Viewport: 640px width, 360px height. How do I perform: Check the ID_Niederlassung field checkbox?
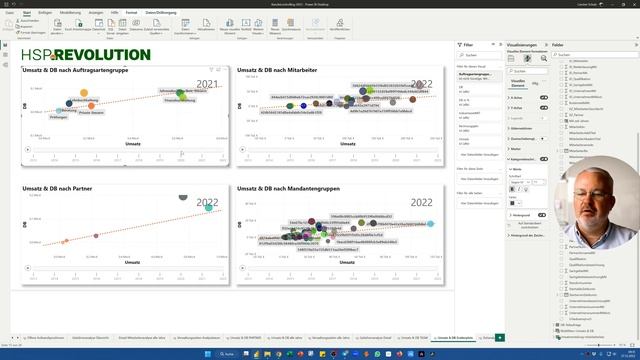(561, 67)
